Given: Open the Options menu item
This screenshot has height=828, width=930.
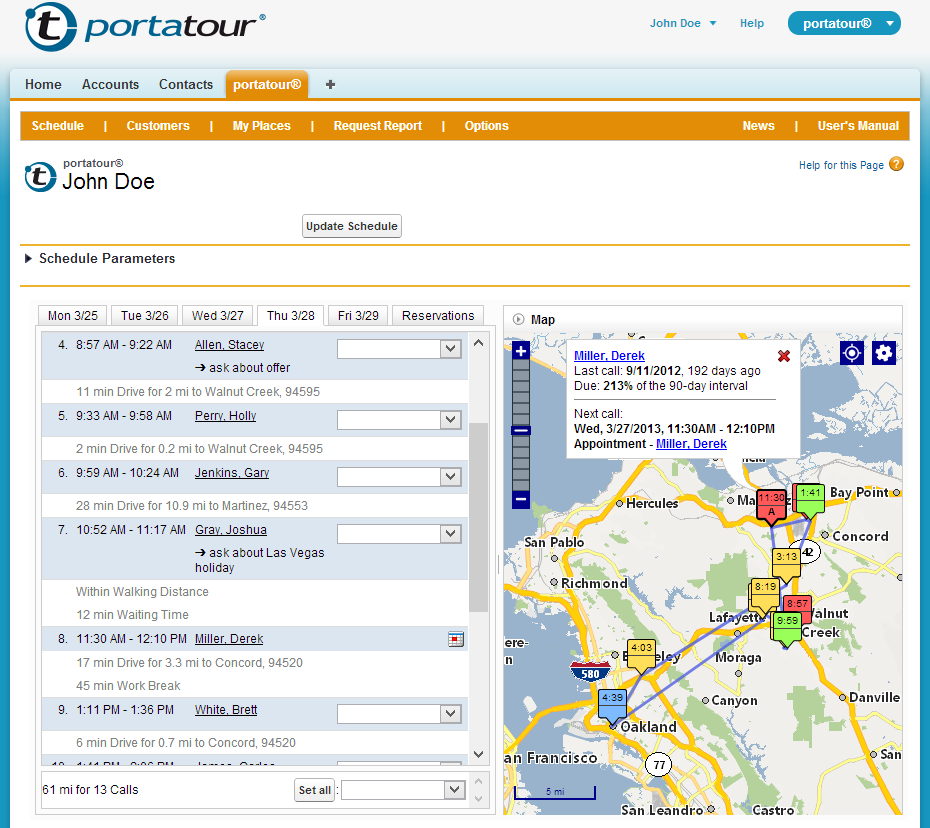Looking at the screenshot, I should (x=486, y=126).
